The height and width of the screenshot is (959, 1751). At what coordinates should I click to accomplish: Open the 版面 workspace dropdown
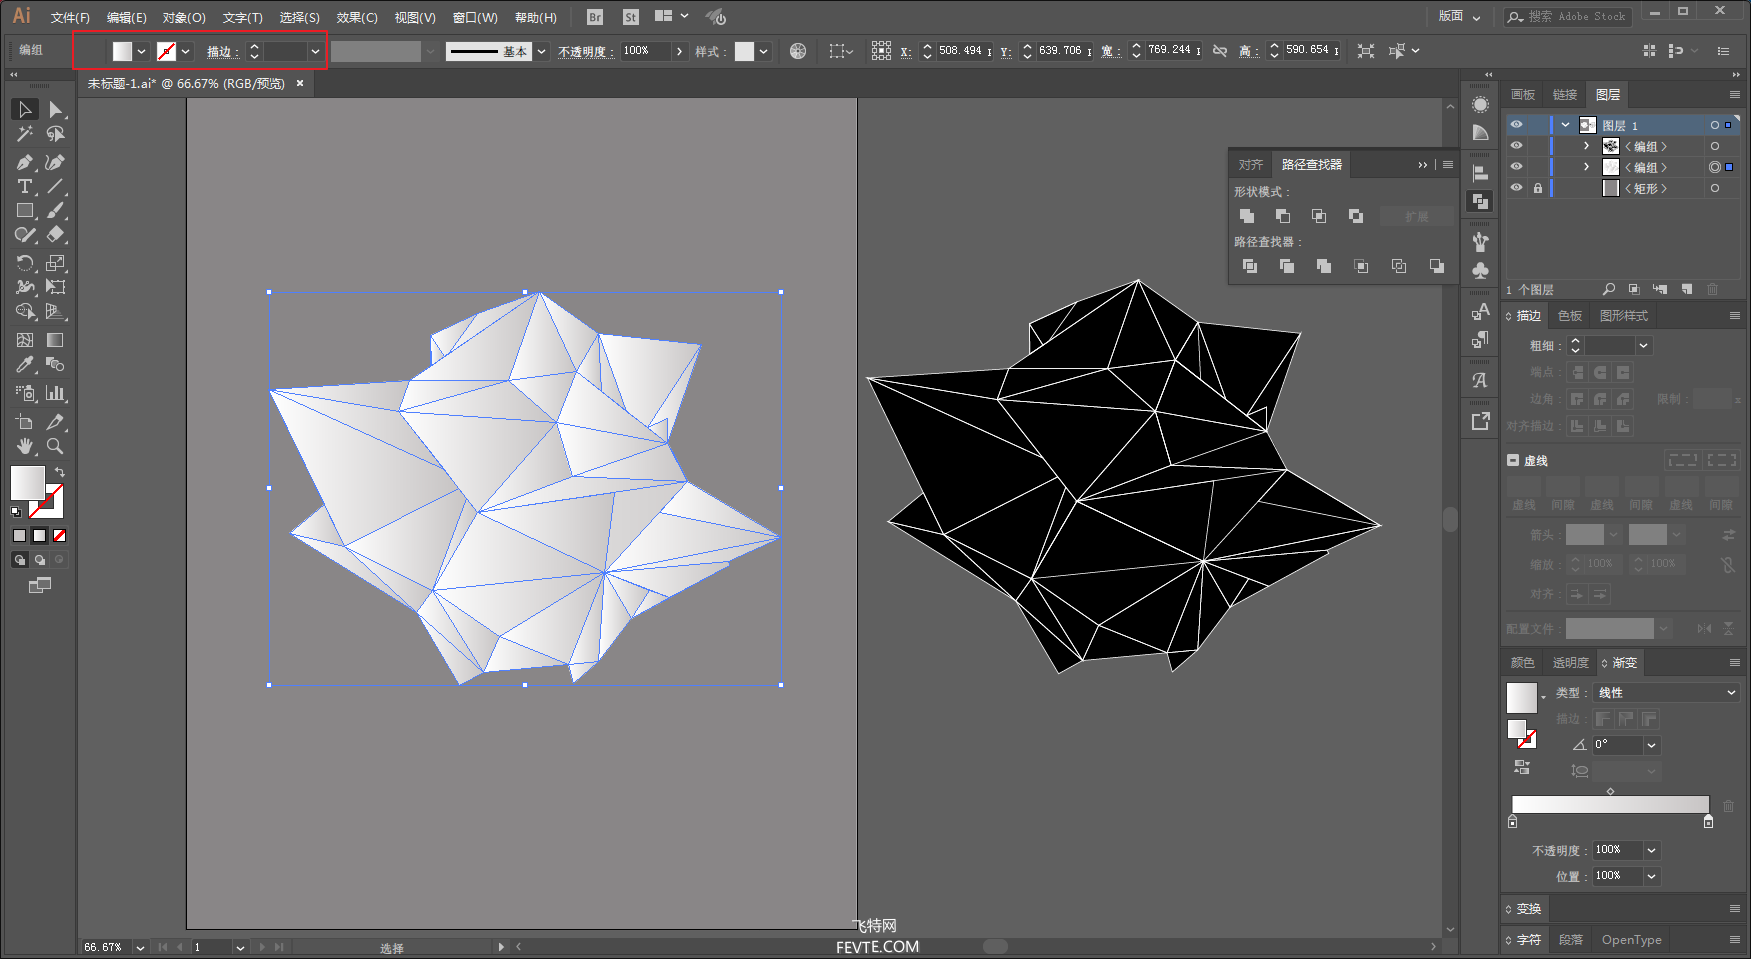click(x=1460, y=17)
